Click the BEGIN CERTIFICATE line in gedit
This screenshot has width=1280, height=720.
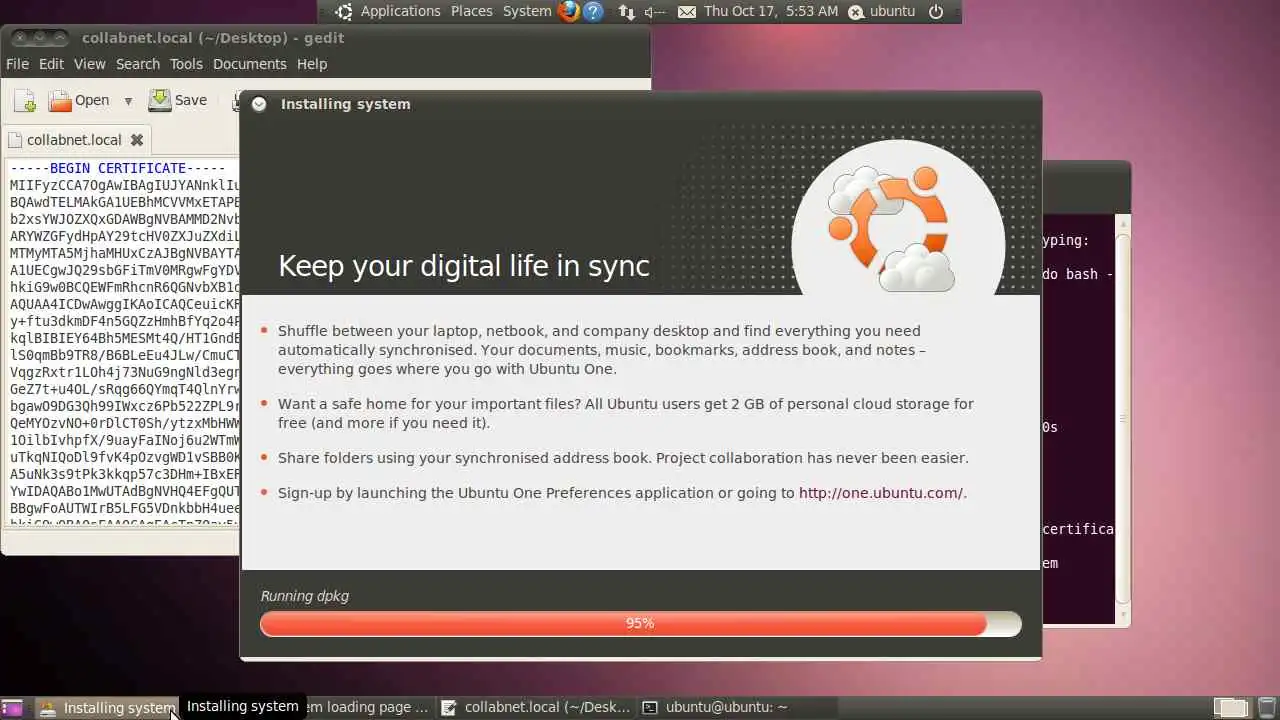(118, 168)
